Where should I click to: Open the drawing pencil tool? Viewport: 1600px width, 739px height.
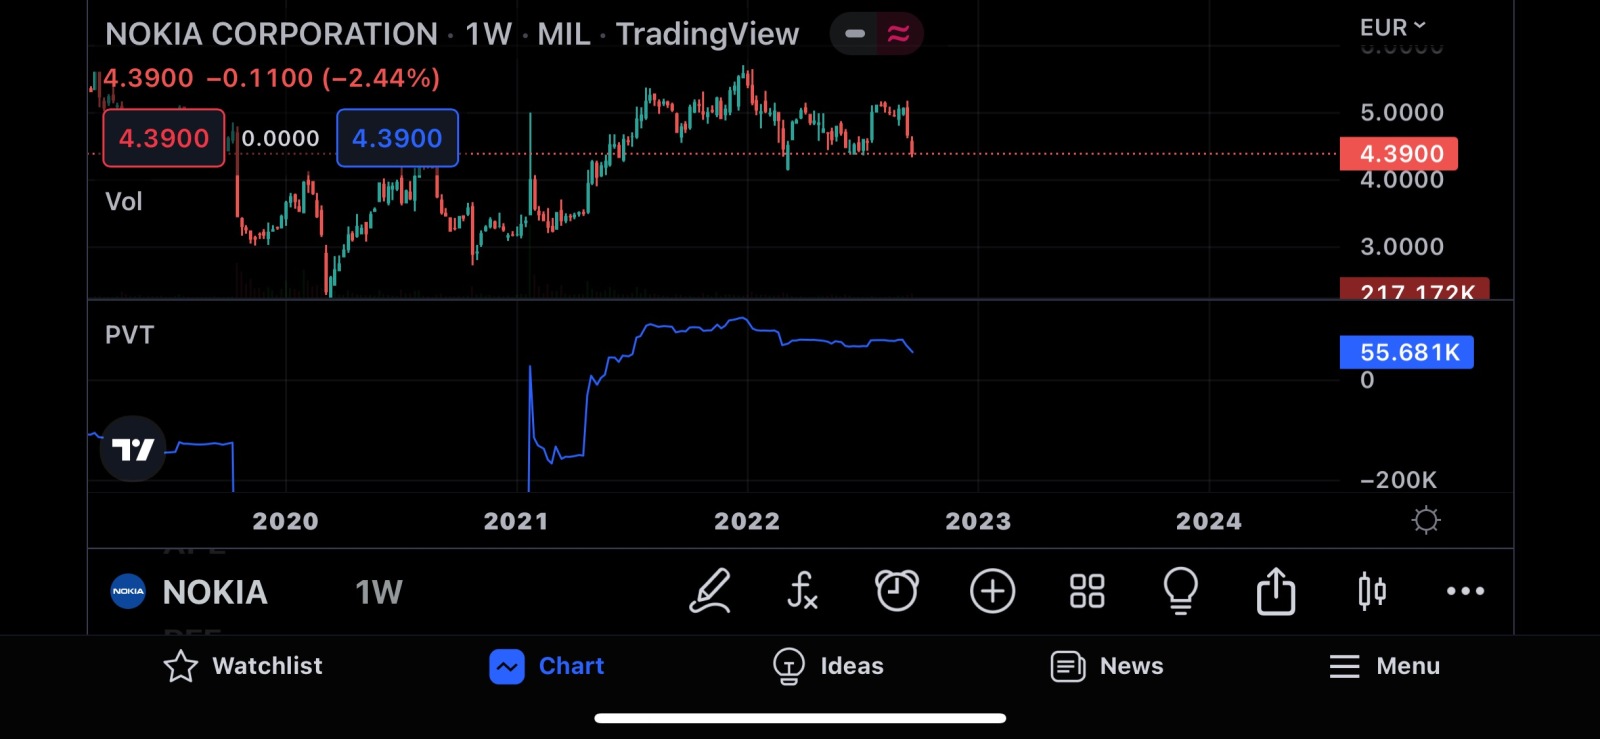710,591
